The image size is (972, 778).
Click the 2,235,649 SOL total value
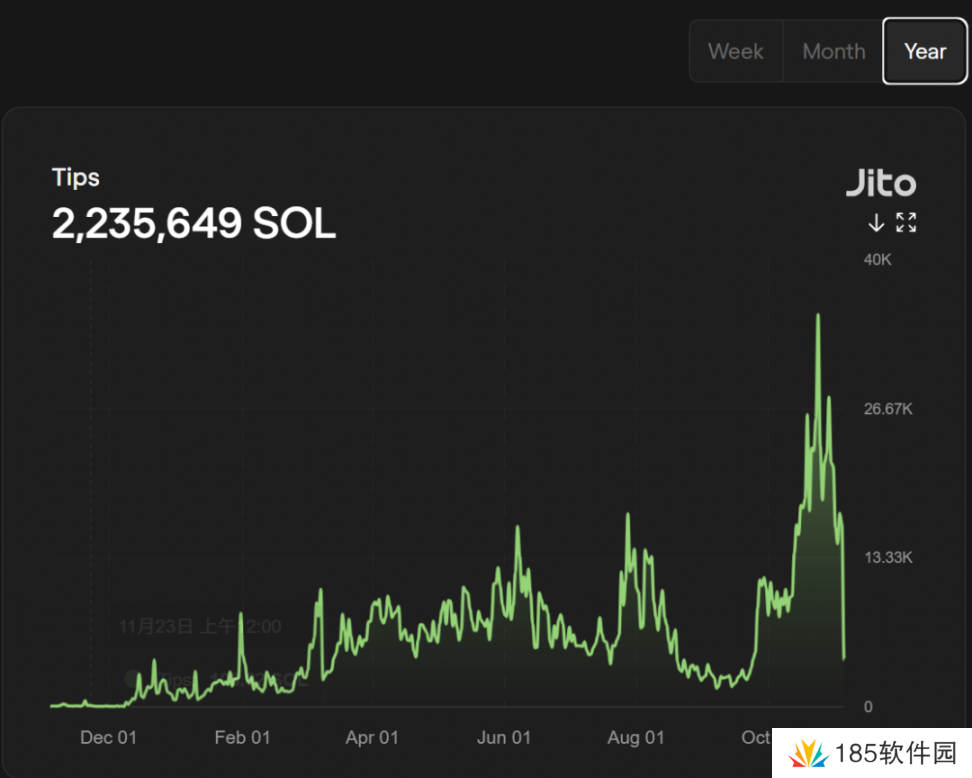[x=193, y=223]
